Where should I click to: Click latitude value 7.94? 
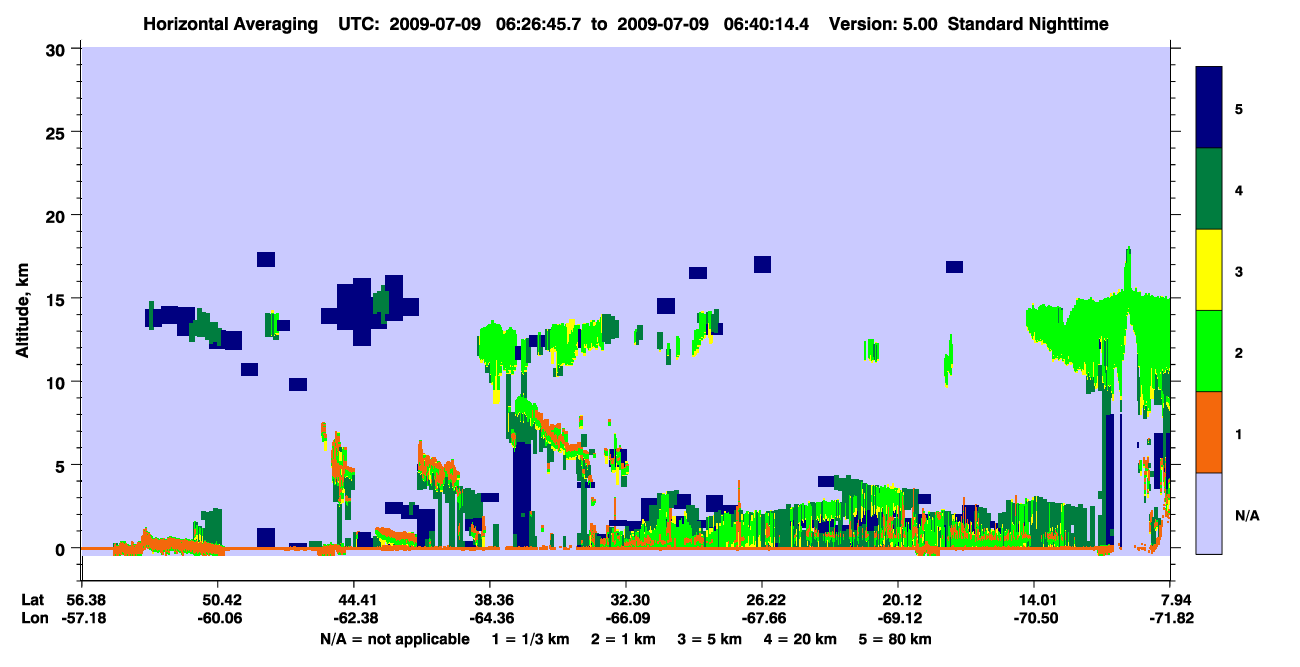click(x=1170, y=600)
